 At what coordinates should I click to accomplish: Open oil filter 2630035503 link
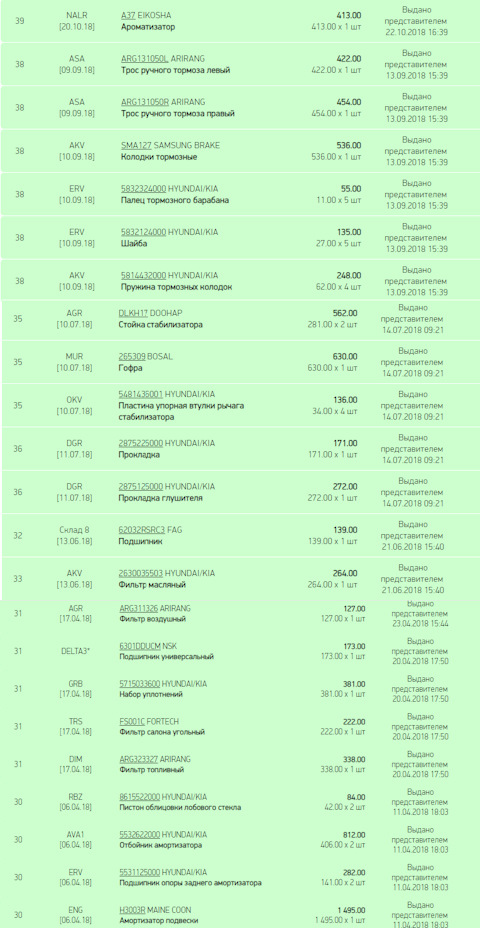tap(141, 573)
